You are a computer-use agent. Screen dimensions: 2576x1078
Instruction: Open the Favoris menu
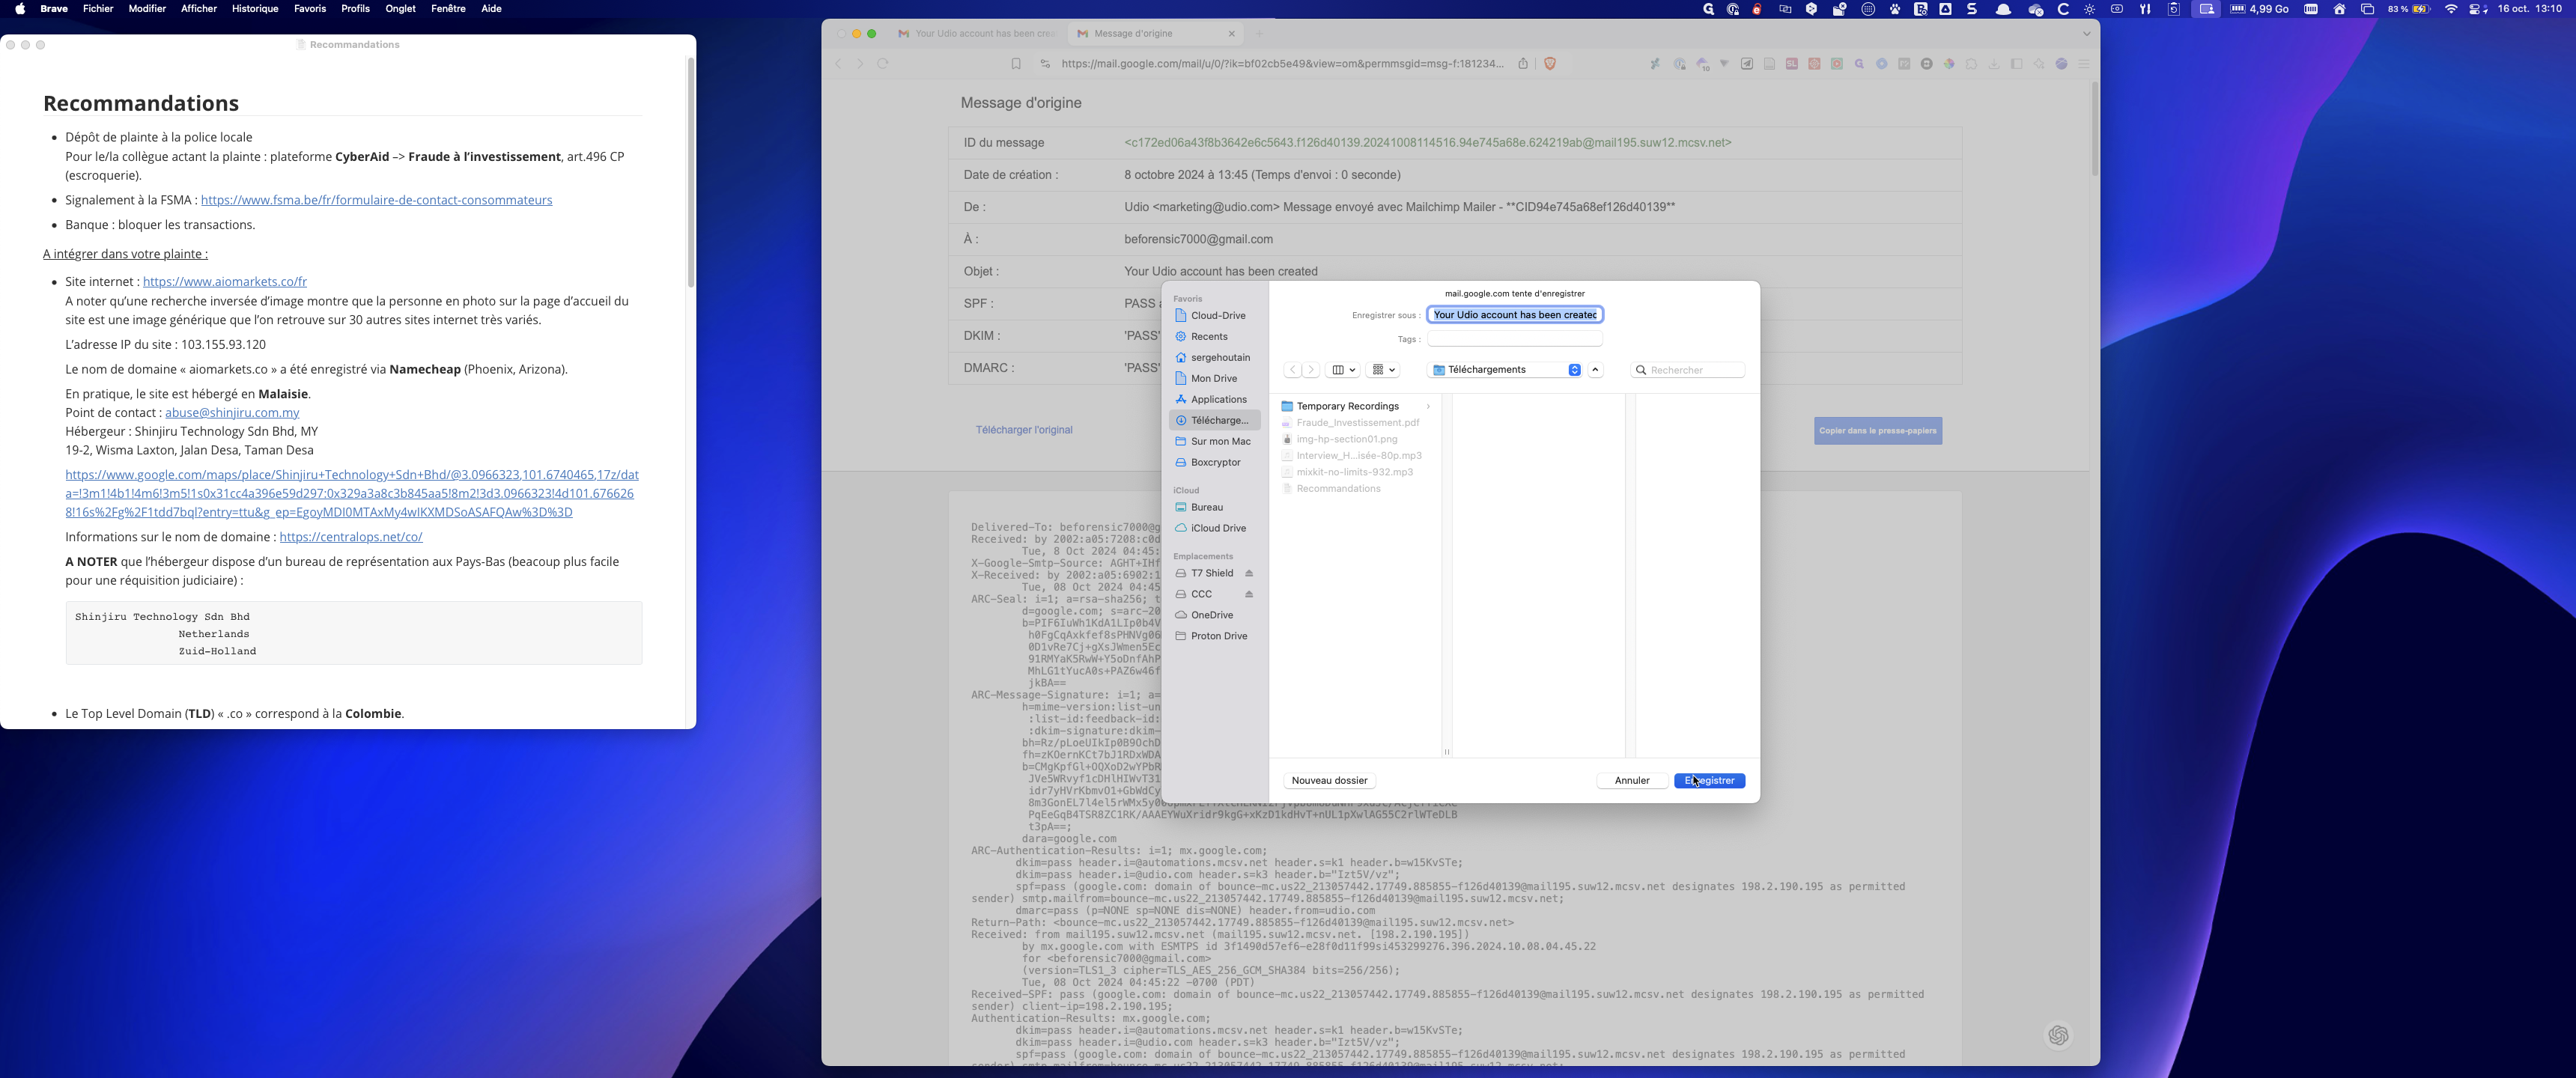coord(310,9)
